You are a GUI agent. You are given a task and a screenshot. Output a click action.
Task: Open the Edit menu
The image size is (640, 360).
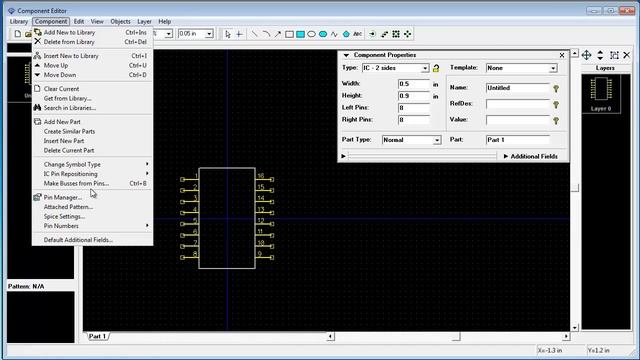tap(79, 21)
